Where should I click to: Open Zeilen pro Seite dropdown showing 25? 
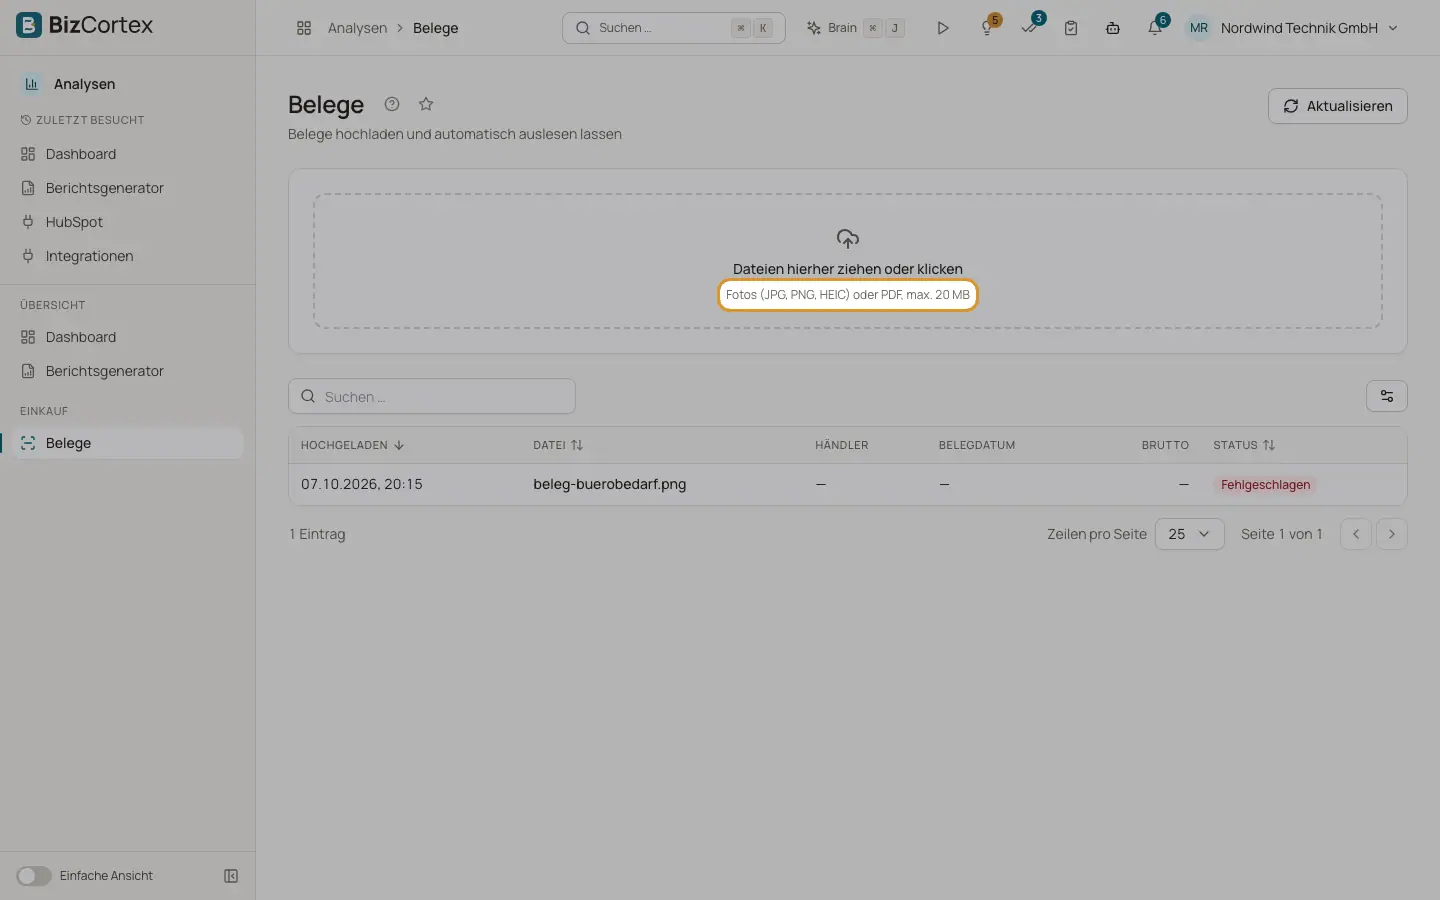click(x=1190, y=534)
